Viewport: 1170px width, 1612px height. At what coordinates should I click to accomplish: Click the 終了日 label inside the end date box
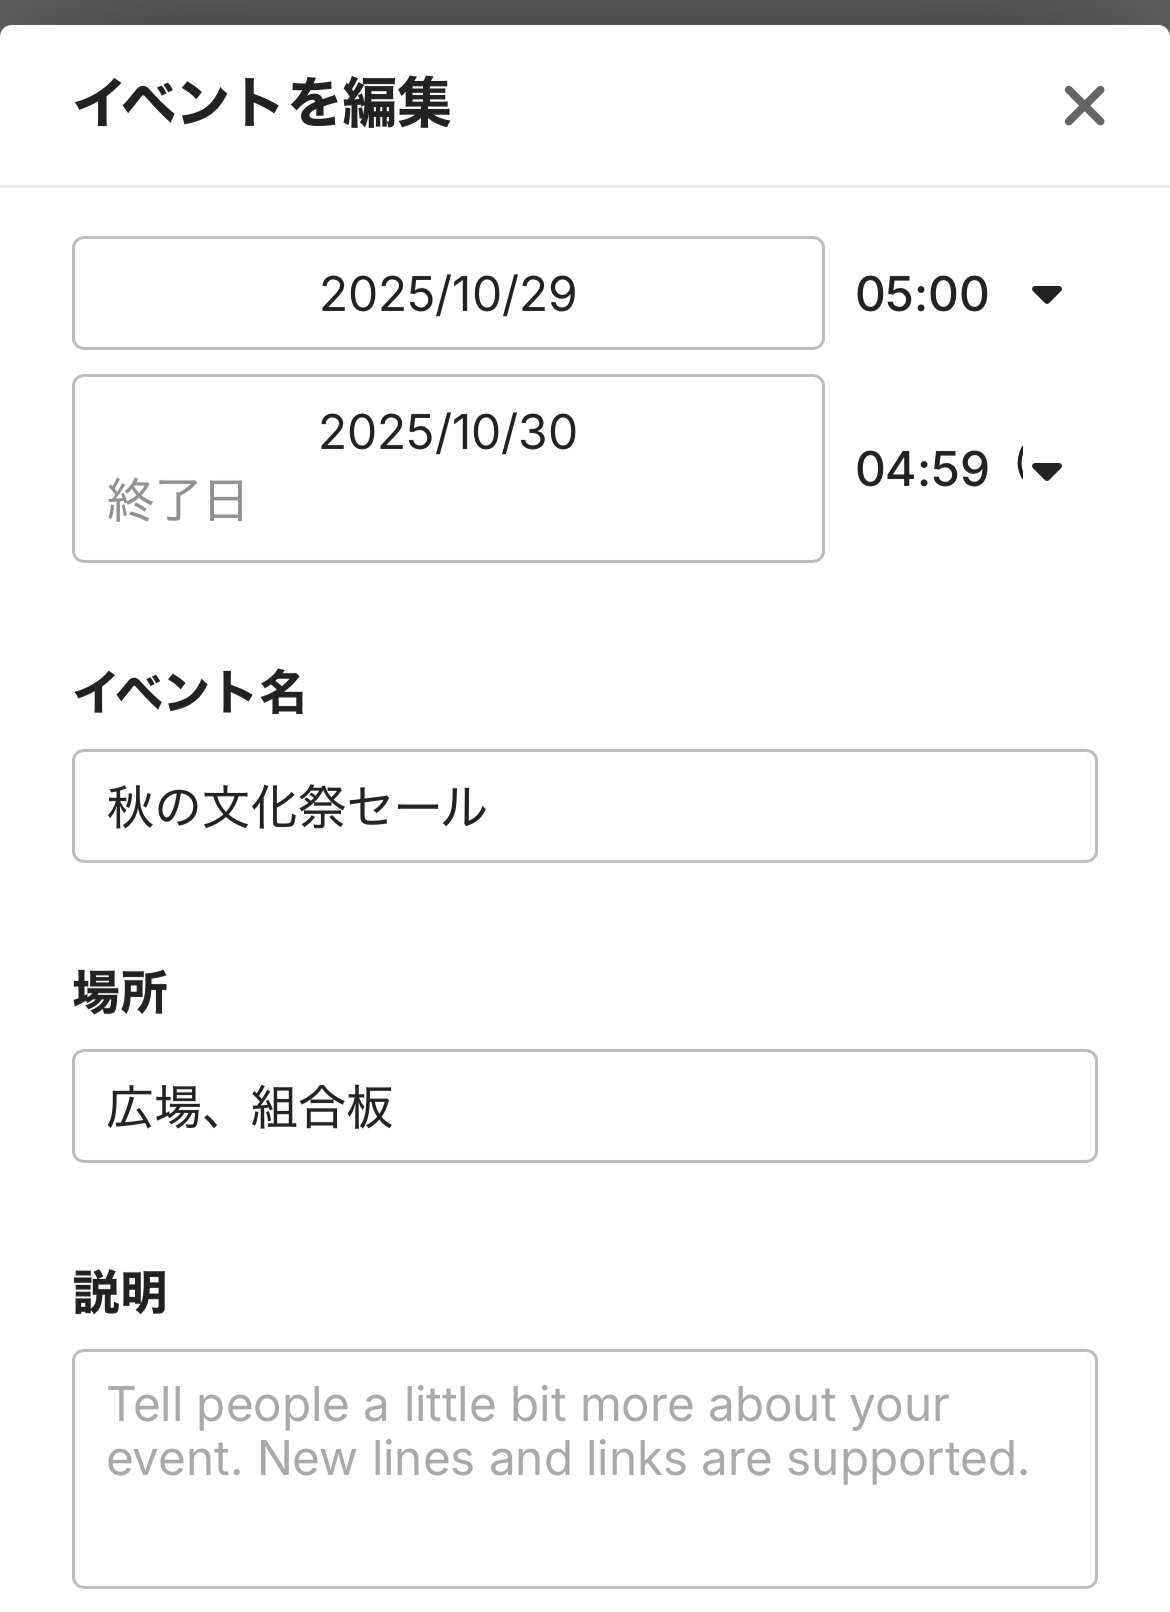pyautogui.click(x=176, y=500)
